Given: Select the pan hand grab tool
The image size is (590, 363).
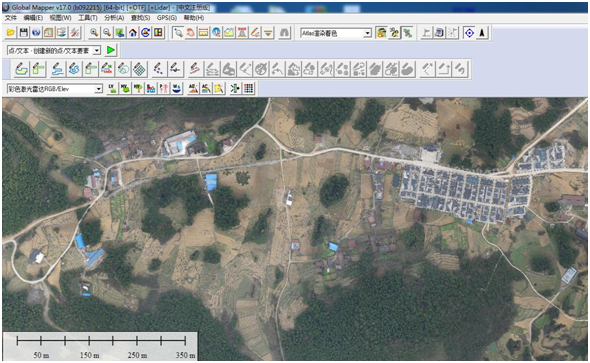Looking at the screenshot, I should point(191,33).
